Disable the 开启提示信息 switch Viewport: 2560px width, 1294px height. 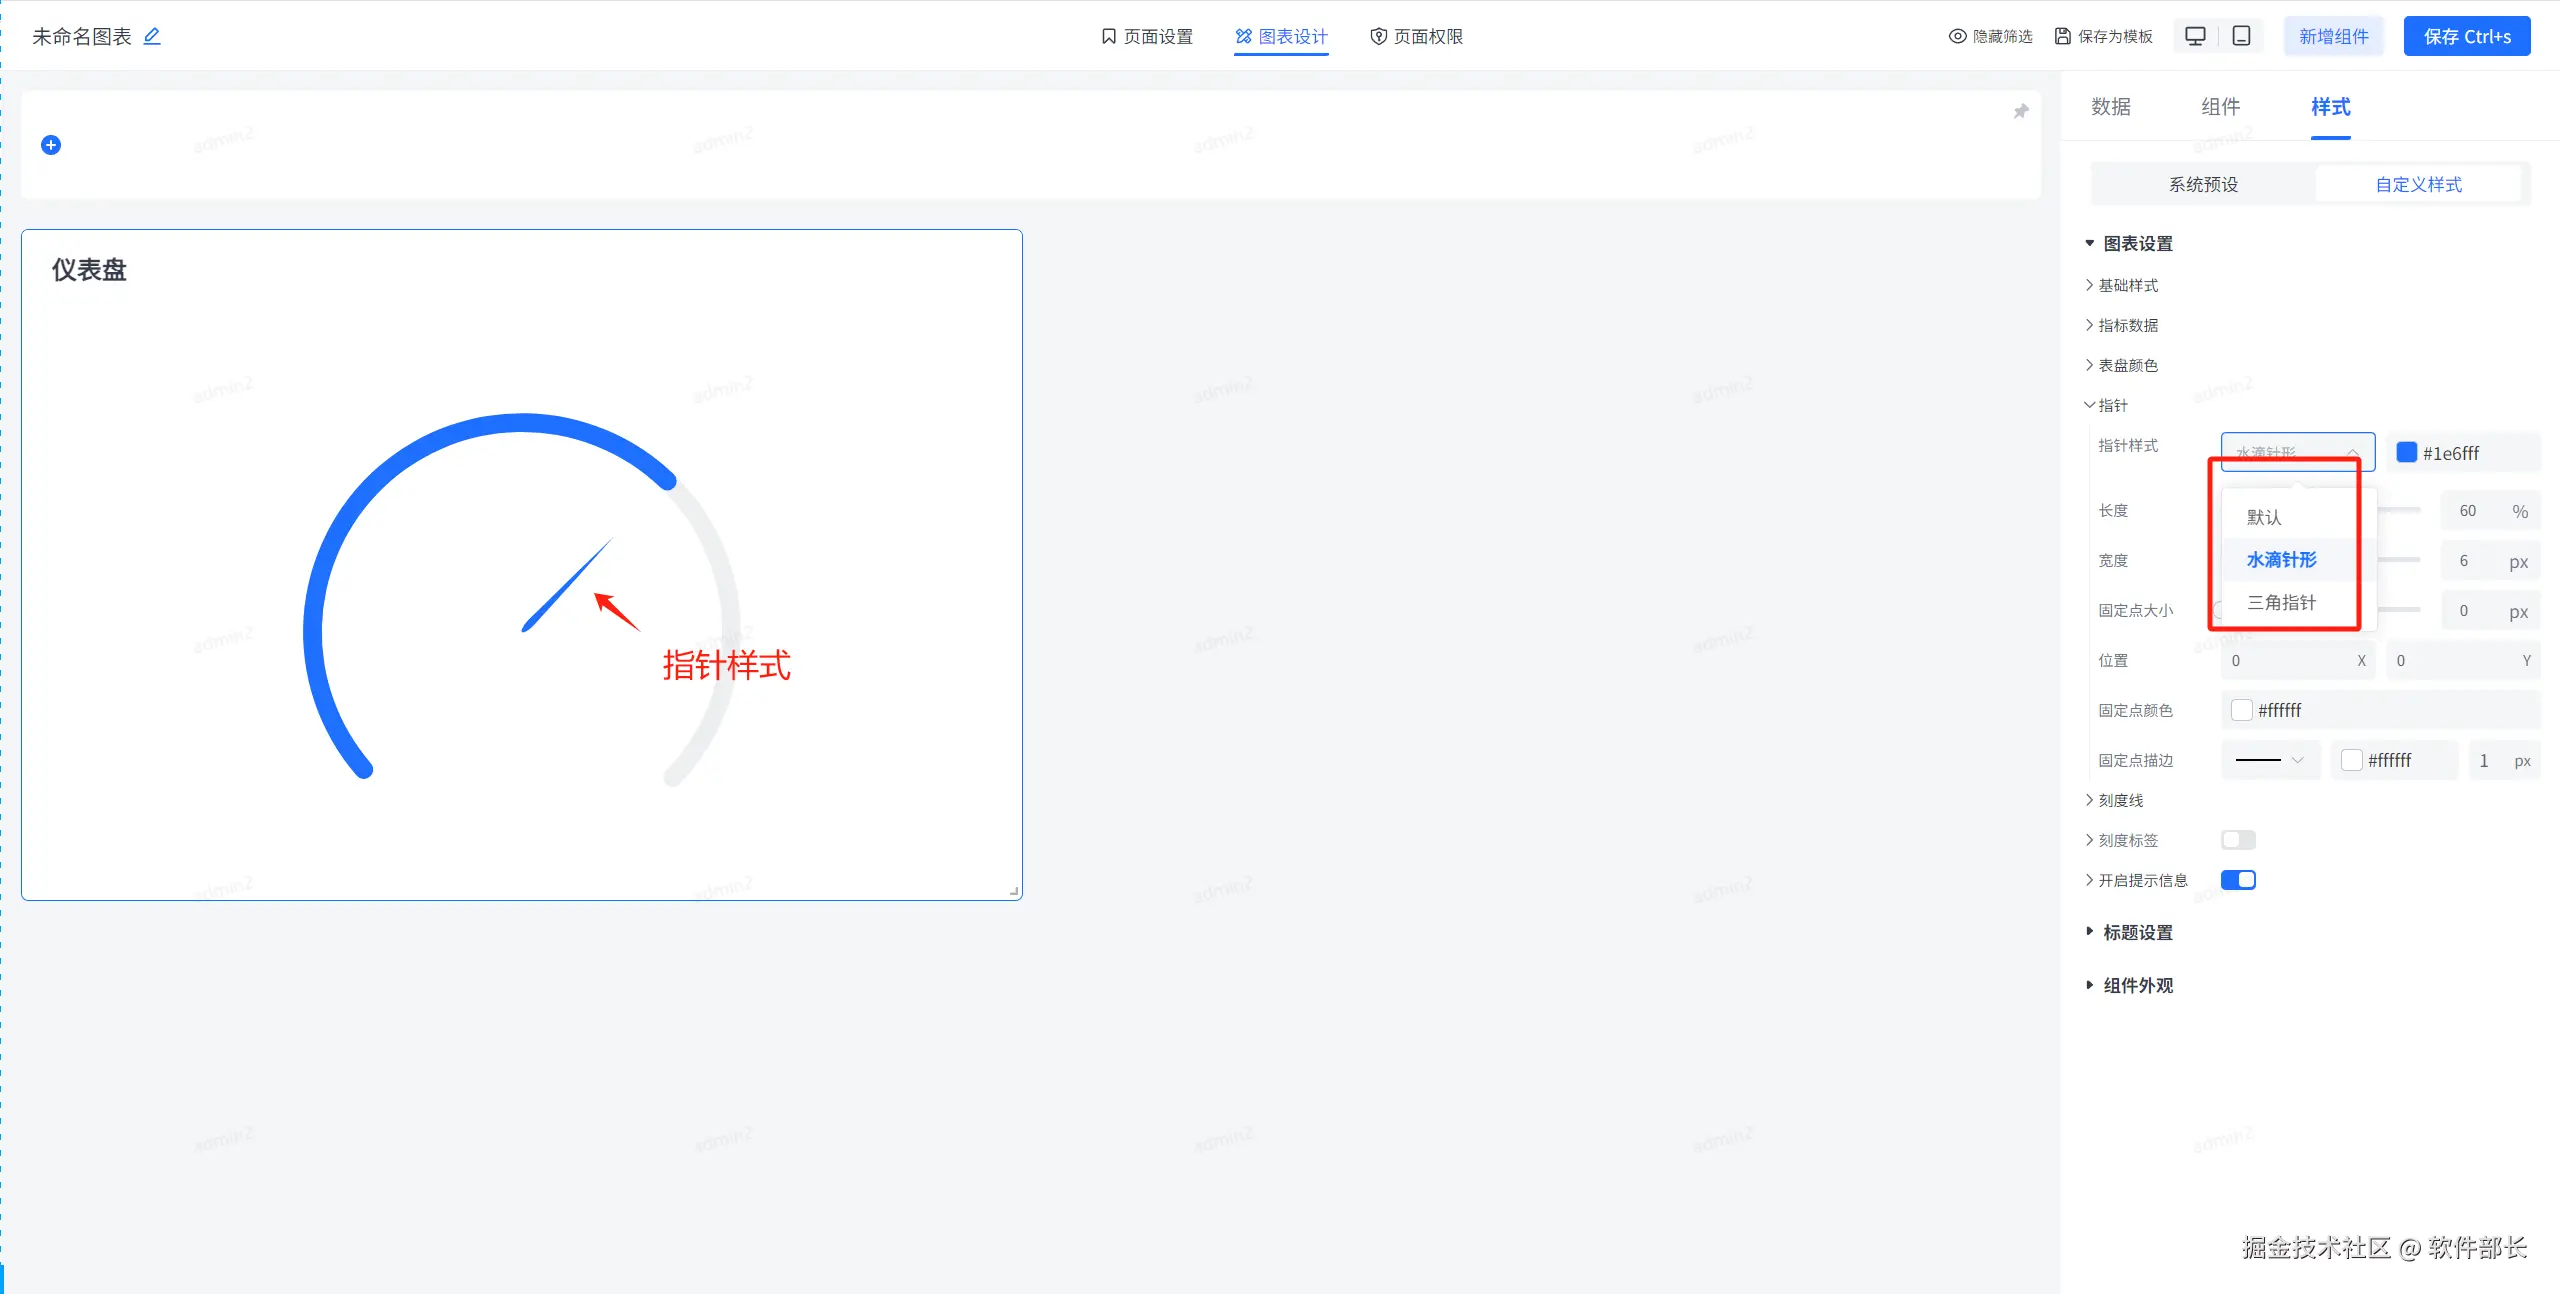tap(2238, 880)
